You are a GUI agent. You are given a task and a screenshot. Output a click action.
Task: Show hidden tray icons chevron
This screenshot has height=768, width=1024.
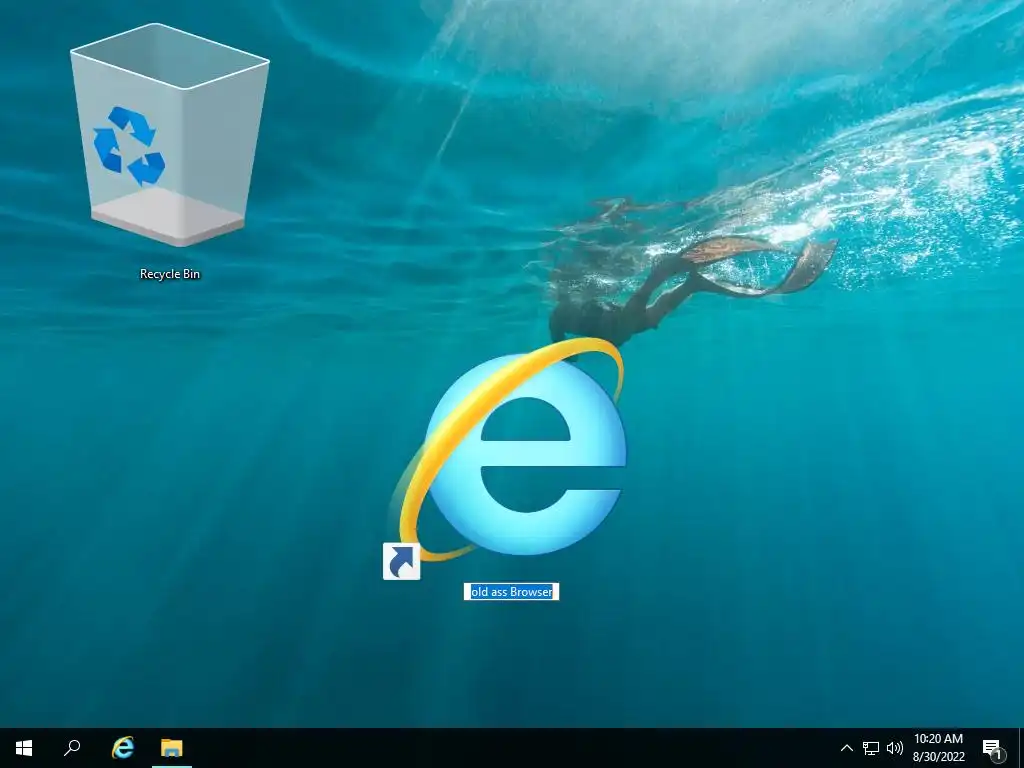(x=846, y=748)
